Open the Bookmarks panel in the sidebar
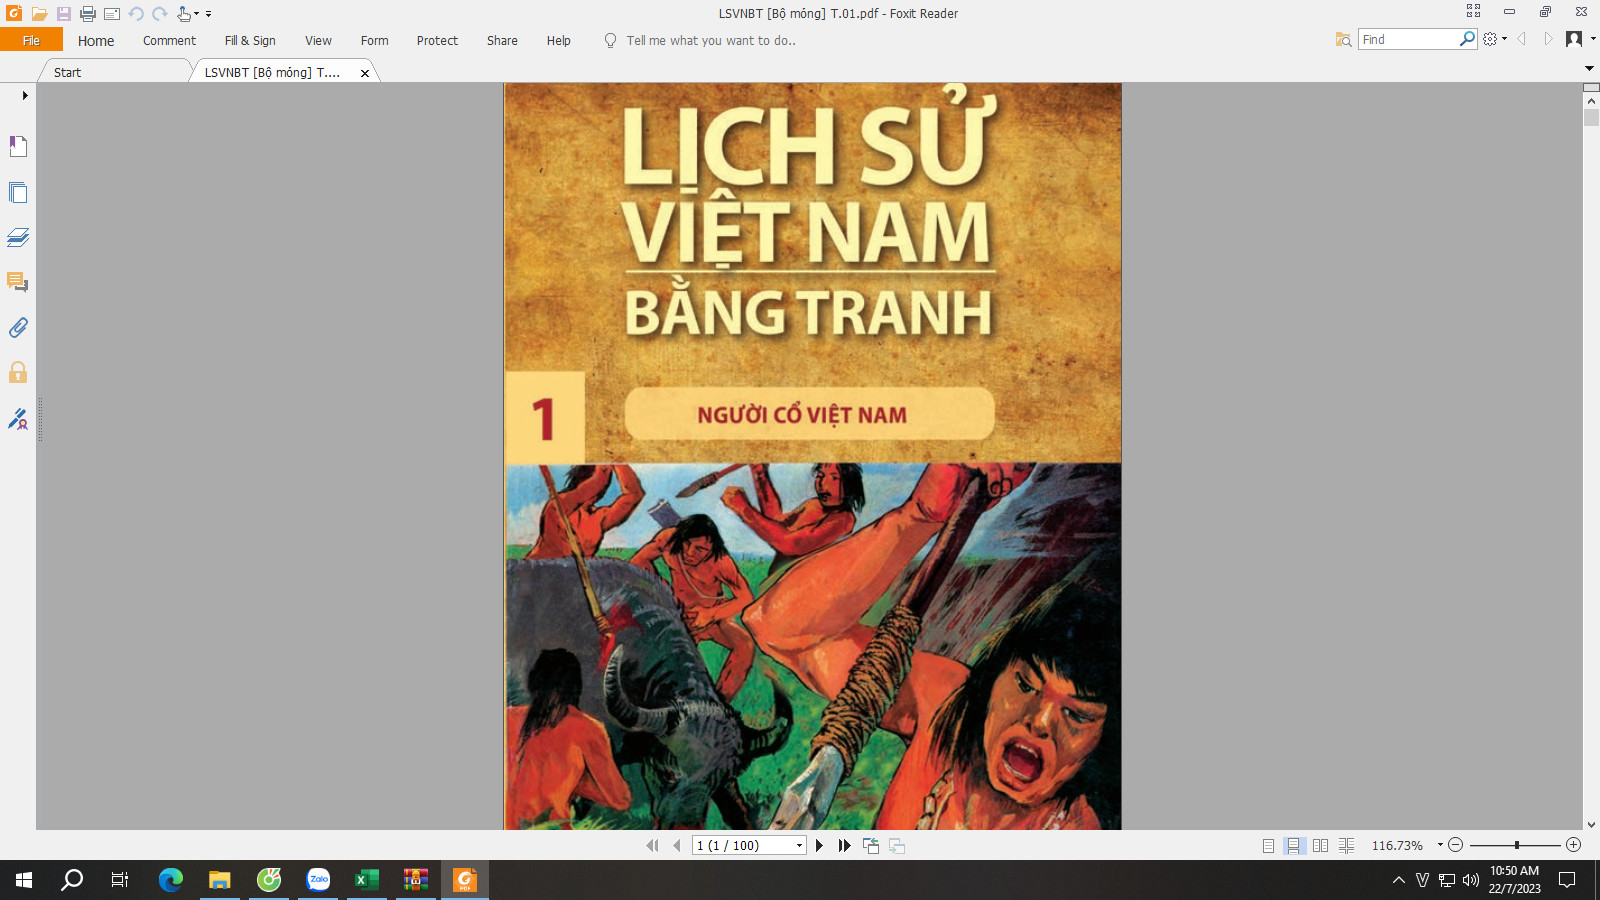Viewport: 1600px width, 900px height. (x=18, y=147)
